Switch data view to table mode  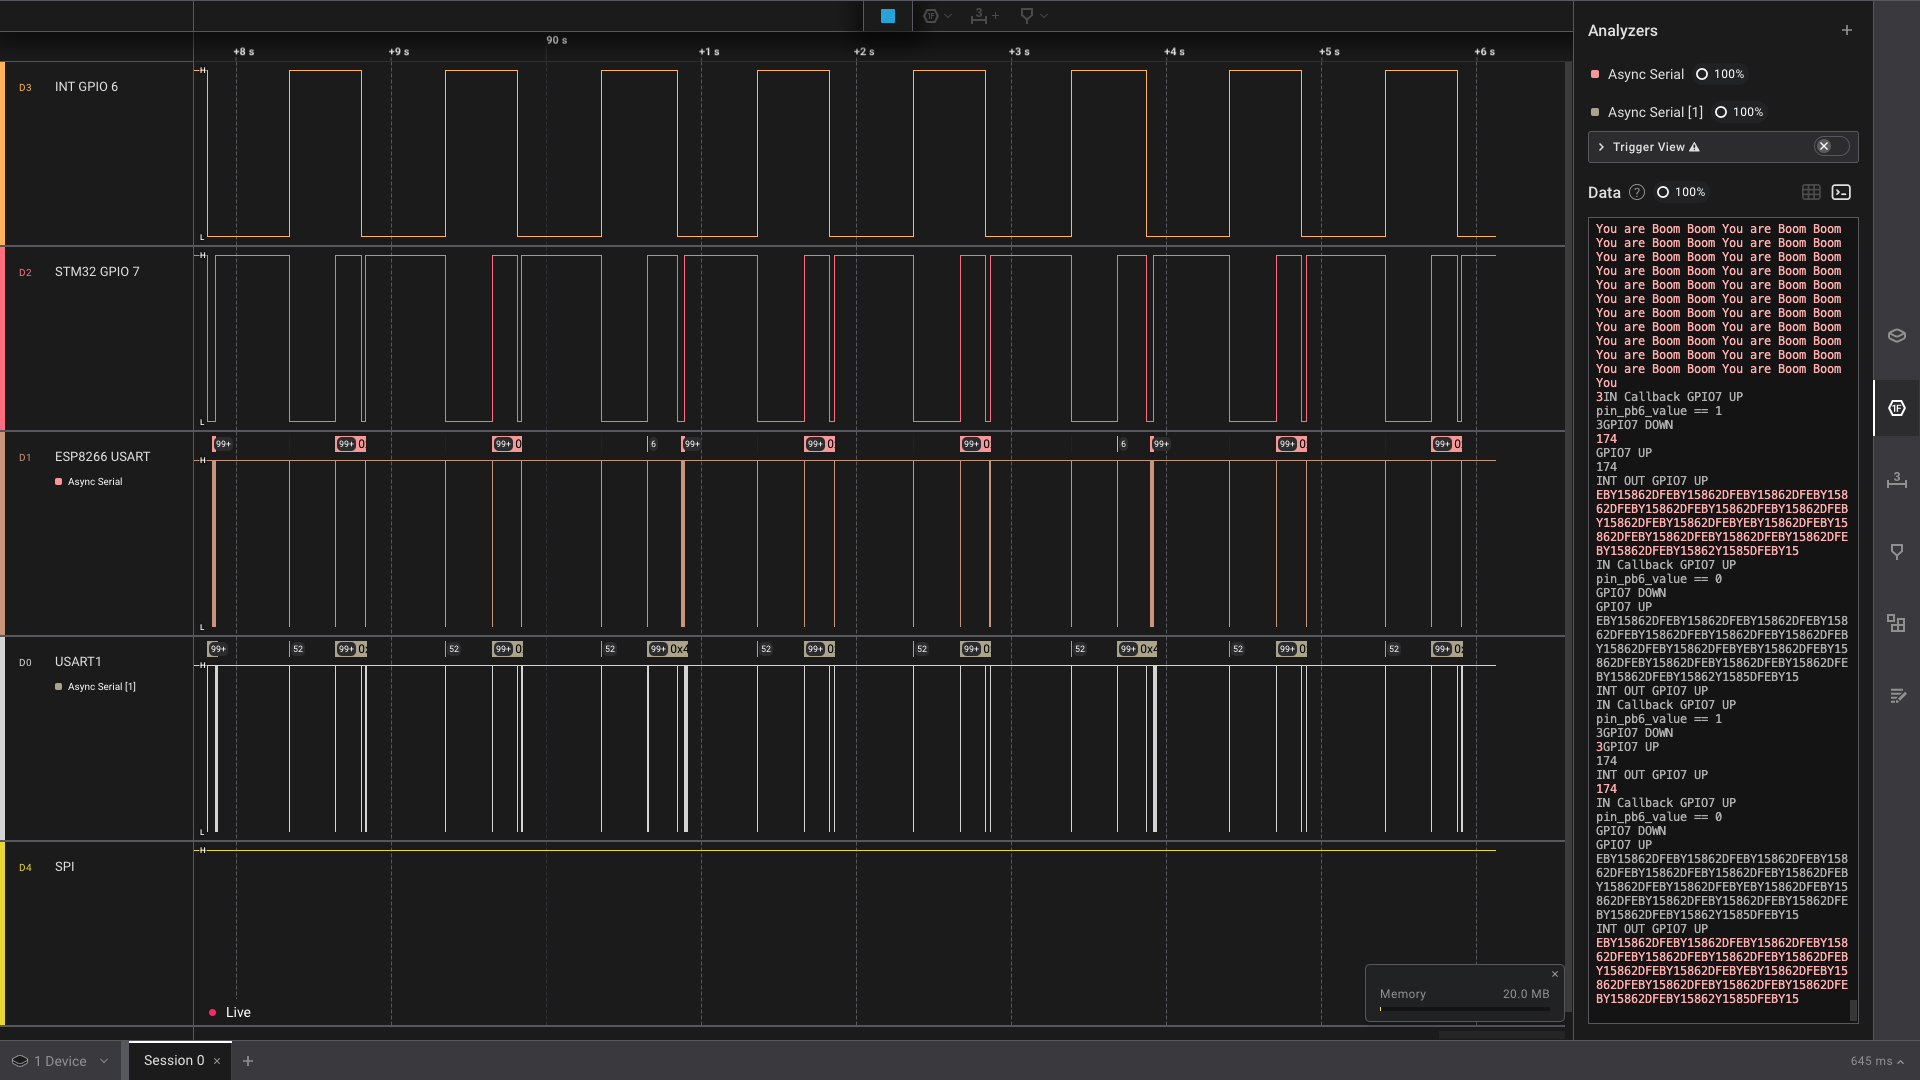(1811, 192)
